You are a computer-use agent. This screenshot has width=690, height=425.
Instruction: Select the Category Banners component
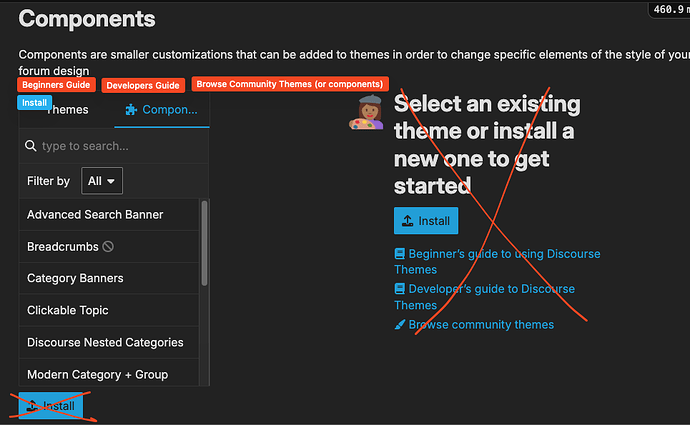(x=109, y=278)
